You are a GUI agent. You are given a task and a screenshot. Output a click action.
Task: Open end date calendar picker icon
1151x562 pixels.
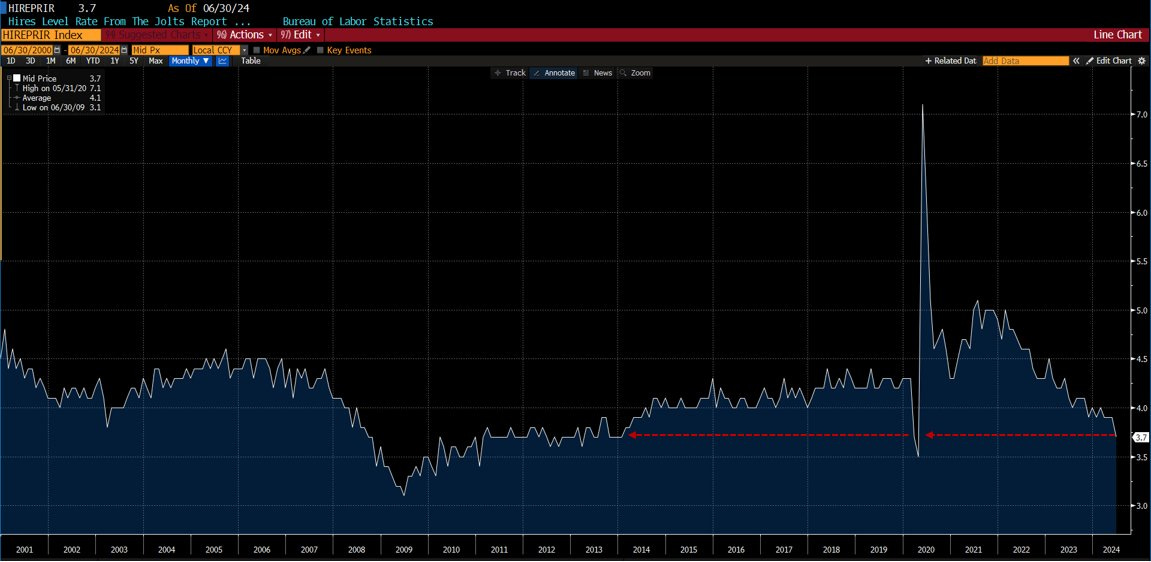point(125,50)
